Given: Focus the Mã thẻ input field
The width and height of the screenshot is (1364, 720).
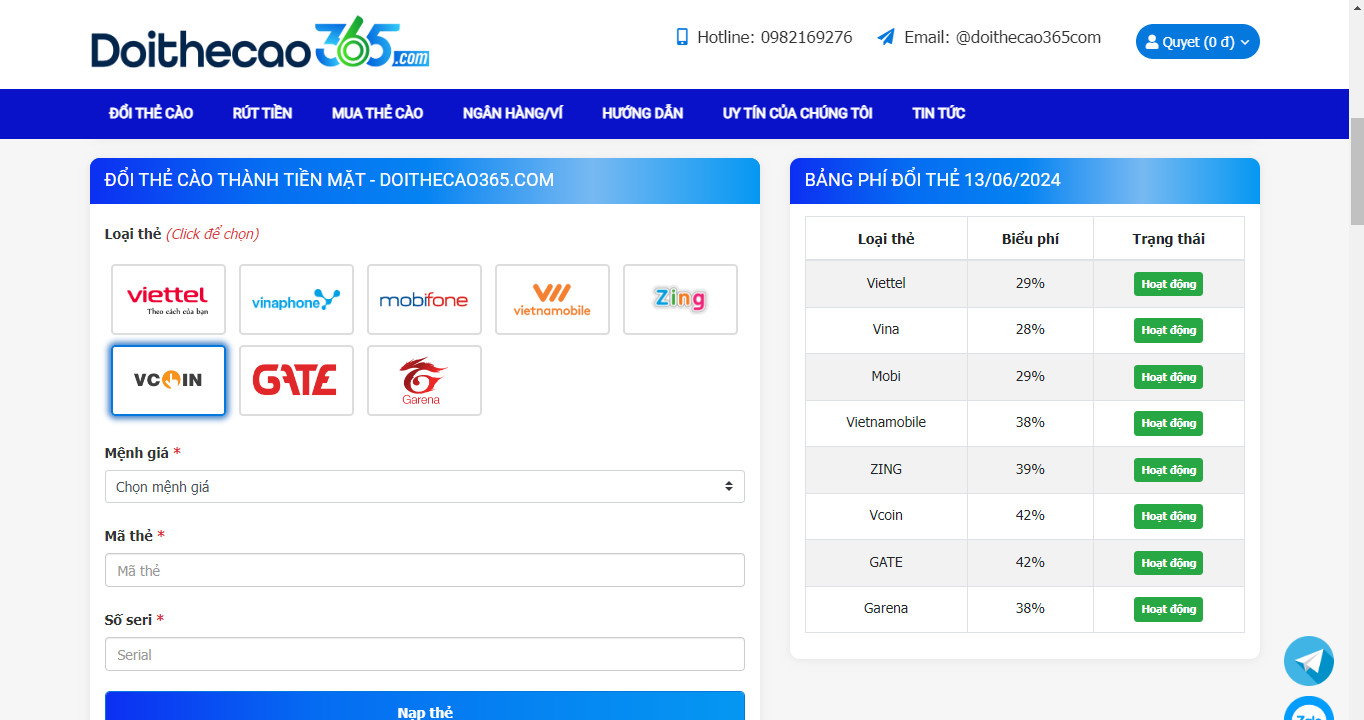Looking at the screenshot, I should tap(424, 570).
